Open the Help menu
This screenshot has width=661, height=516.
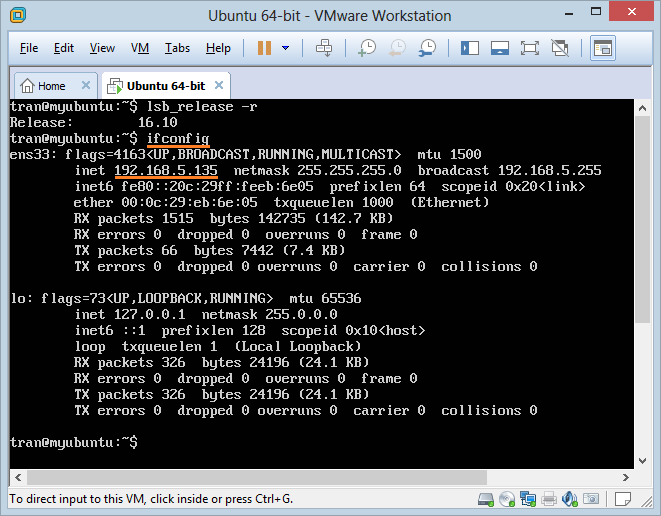pos(218,48)
